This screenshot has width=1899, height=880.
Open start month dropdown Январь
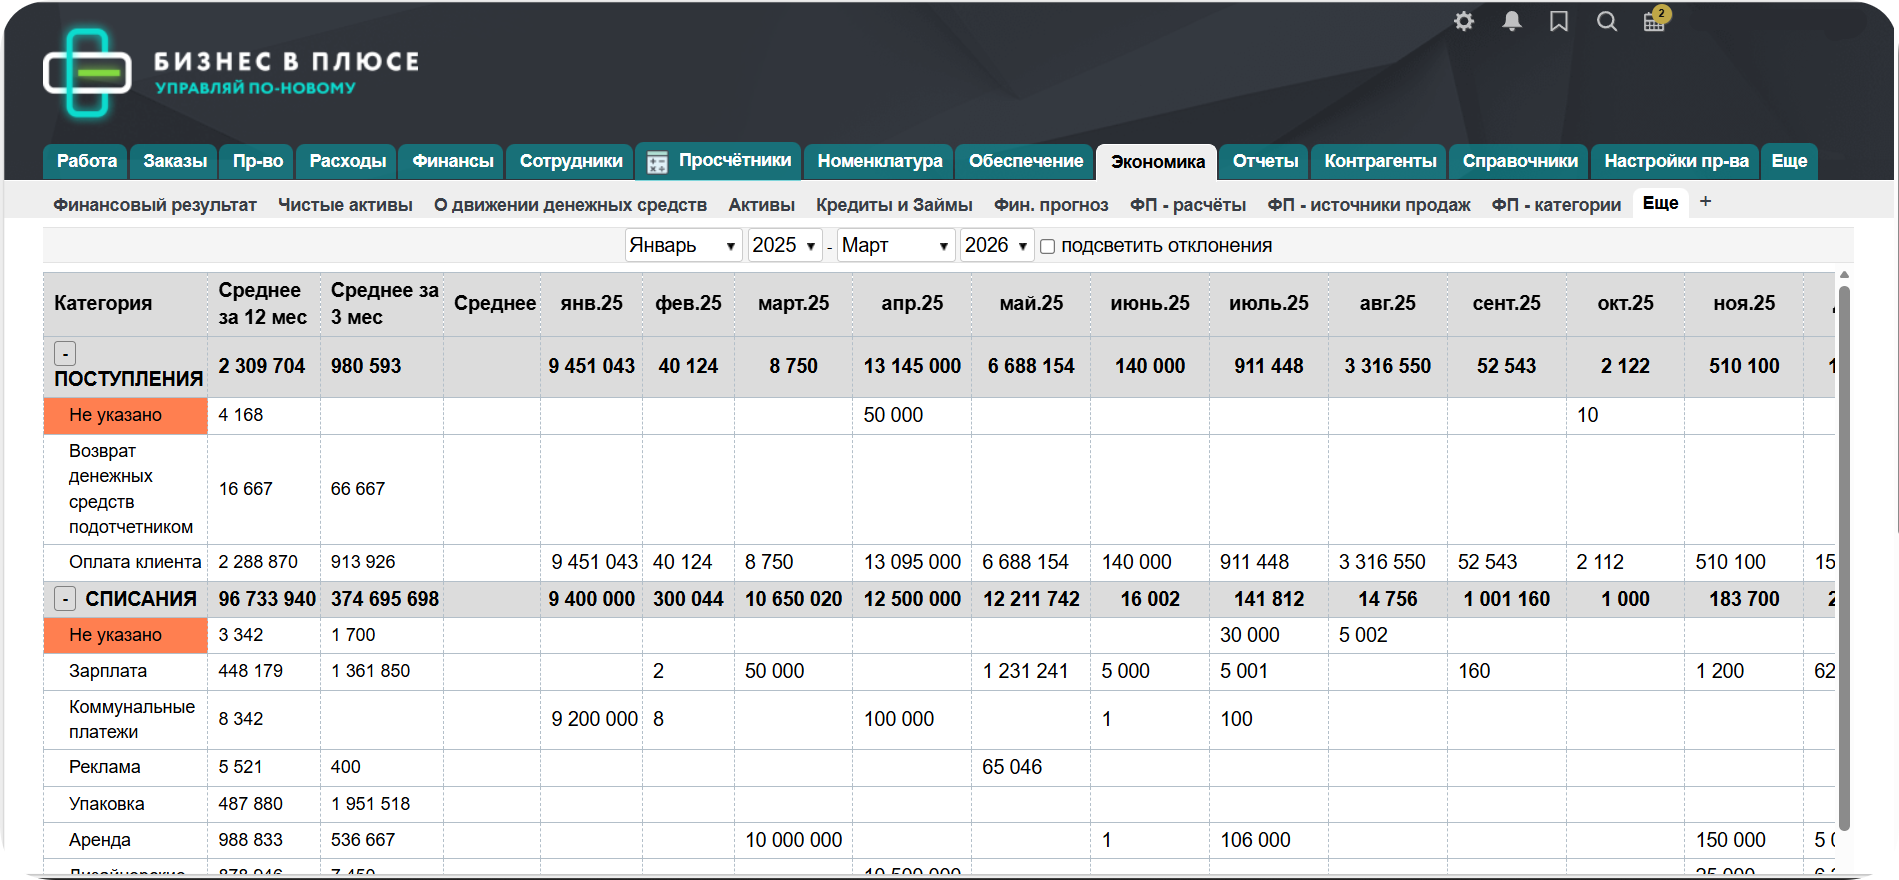[x=683, y=245]
